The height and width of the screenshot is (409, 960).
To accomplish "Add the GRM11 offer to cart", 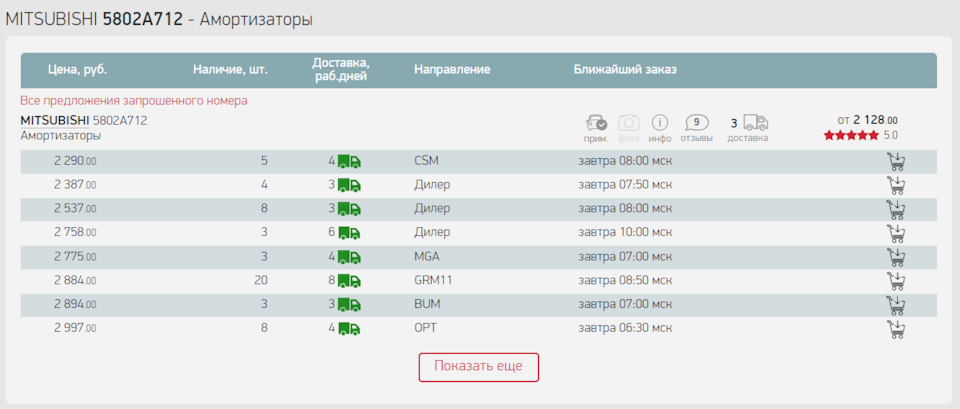I will (x=896, y=281).
